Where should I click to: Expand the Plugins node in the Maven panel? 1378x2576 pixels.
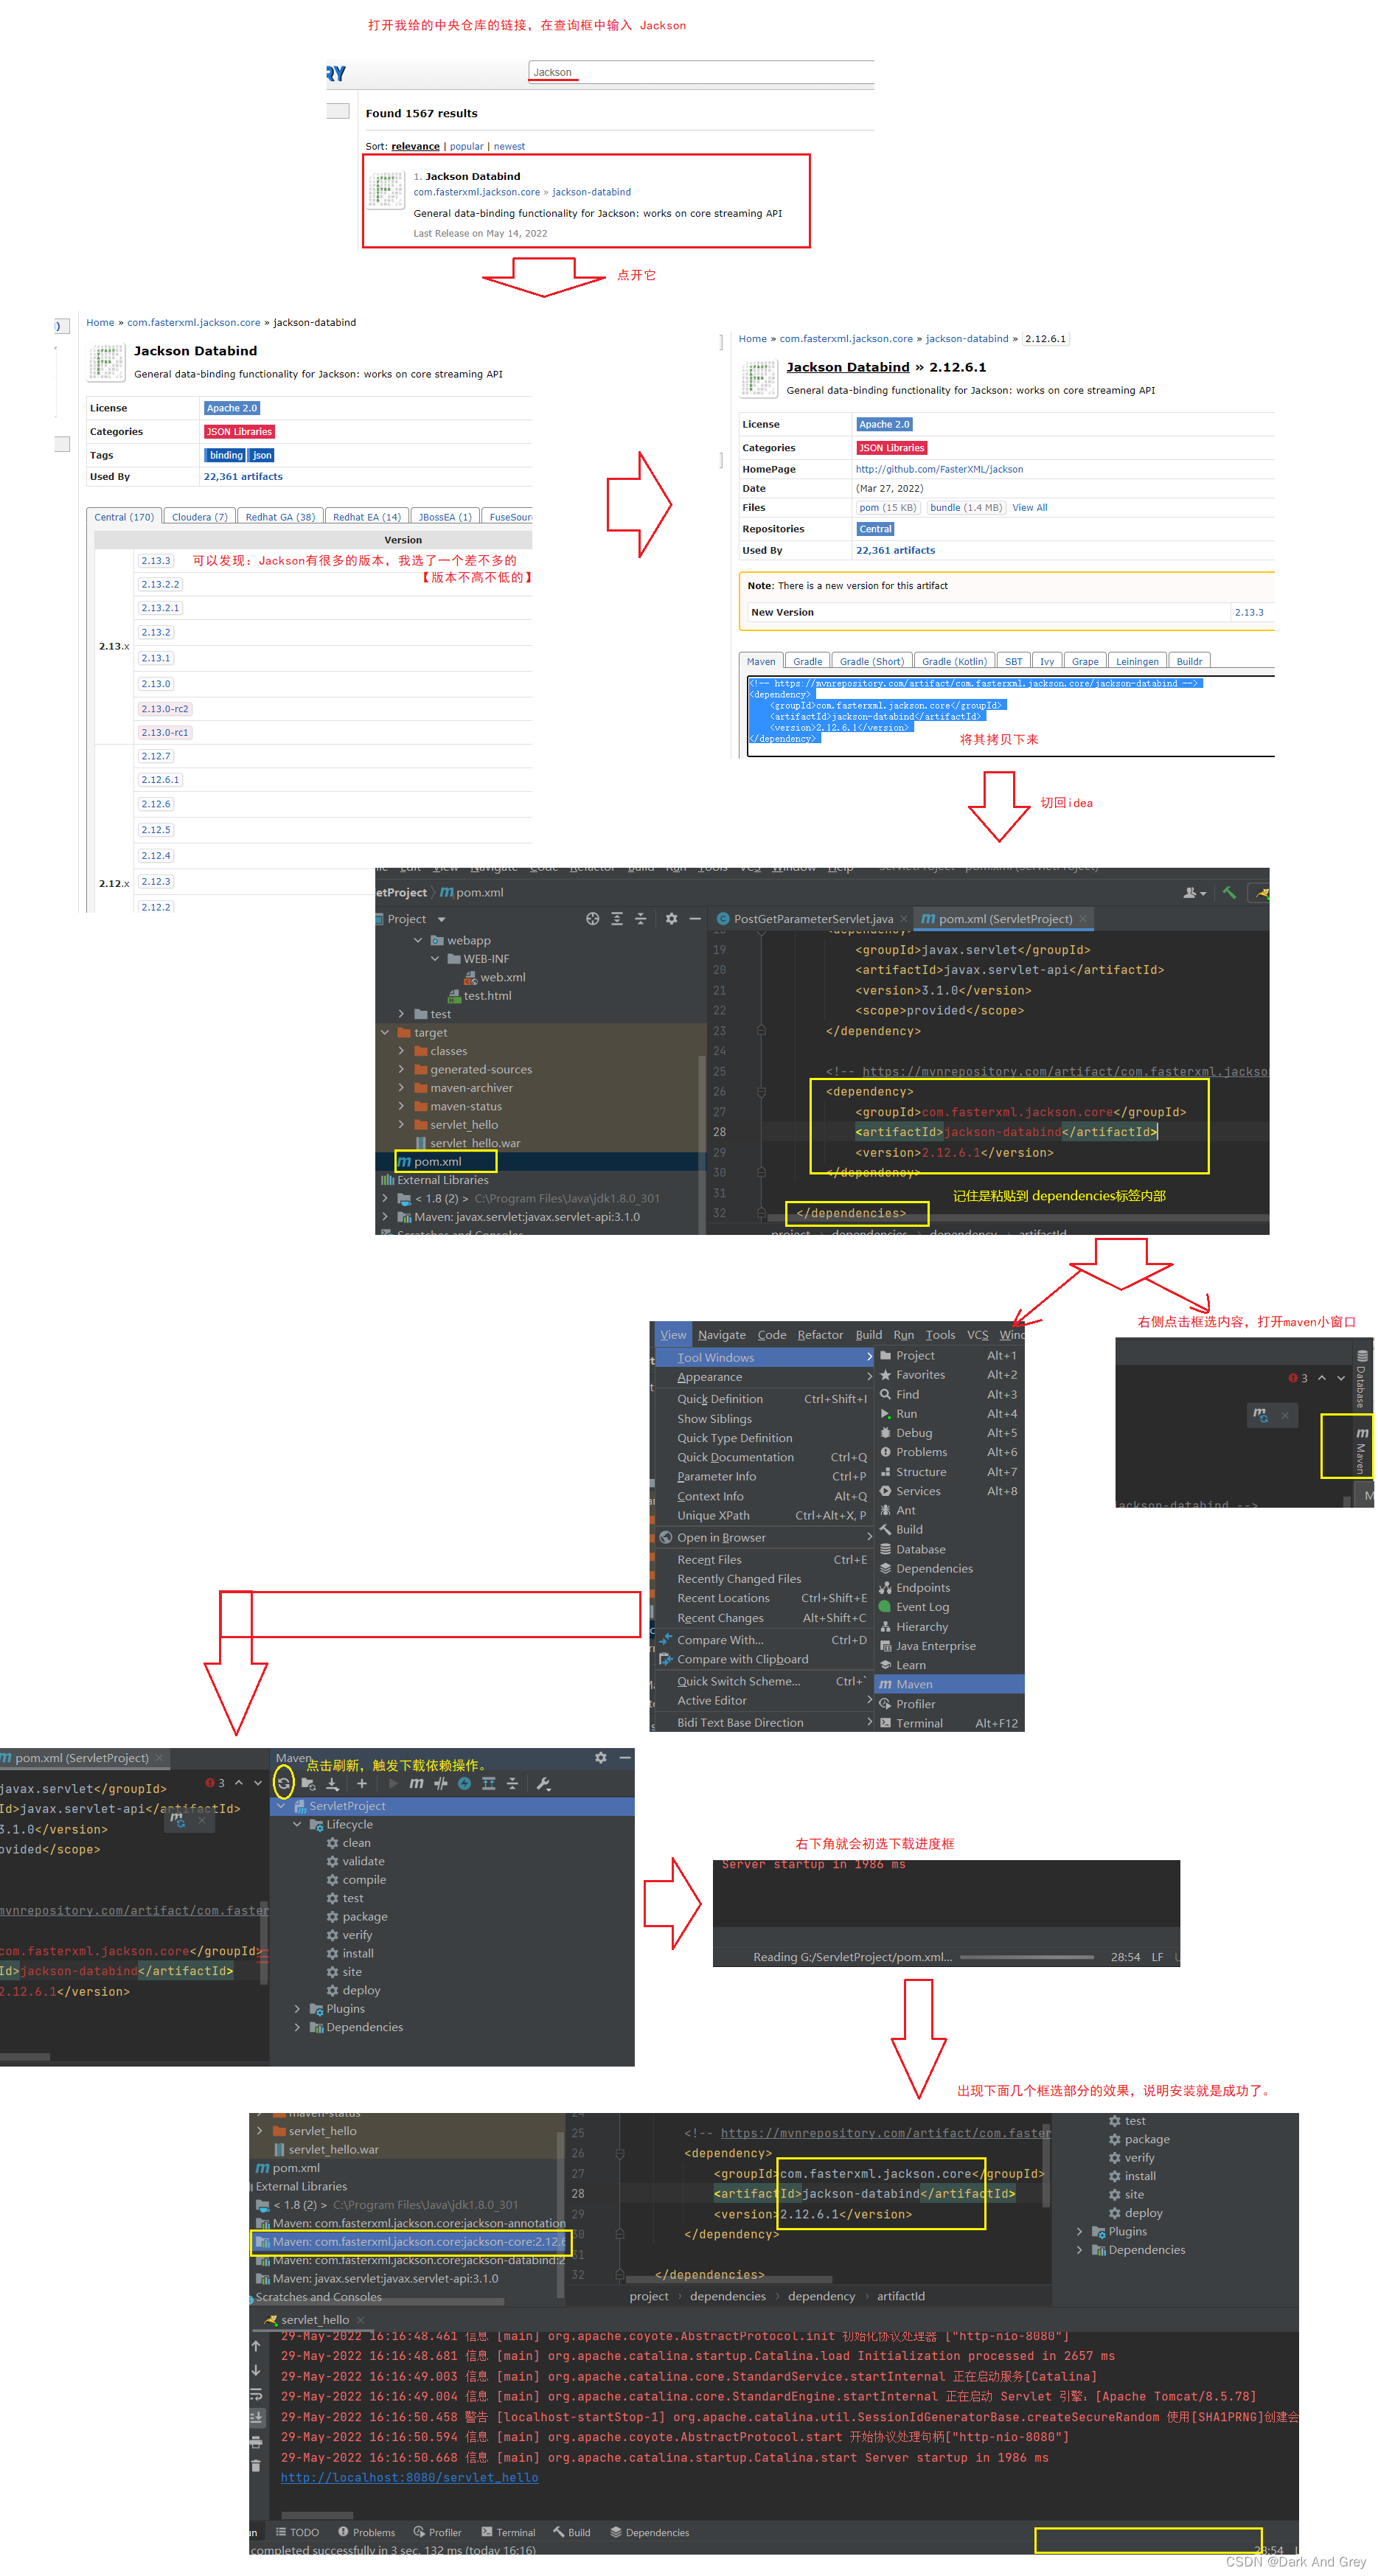[297, 2008]
